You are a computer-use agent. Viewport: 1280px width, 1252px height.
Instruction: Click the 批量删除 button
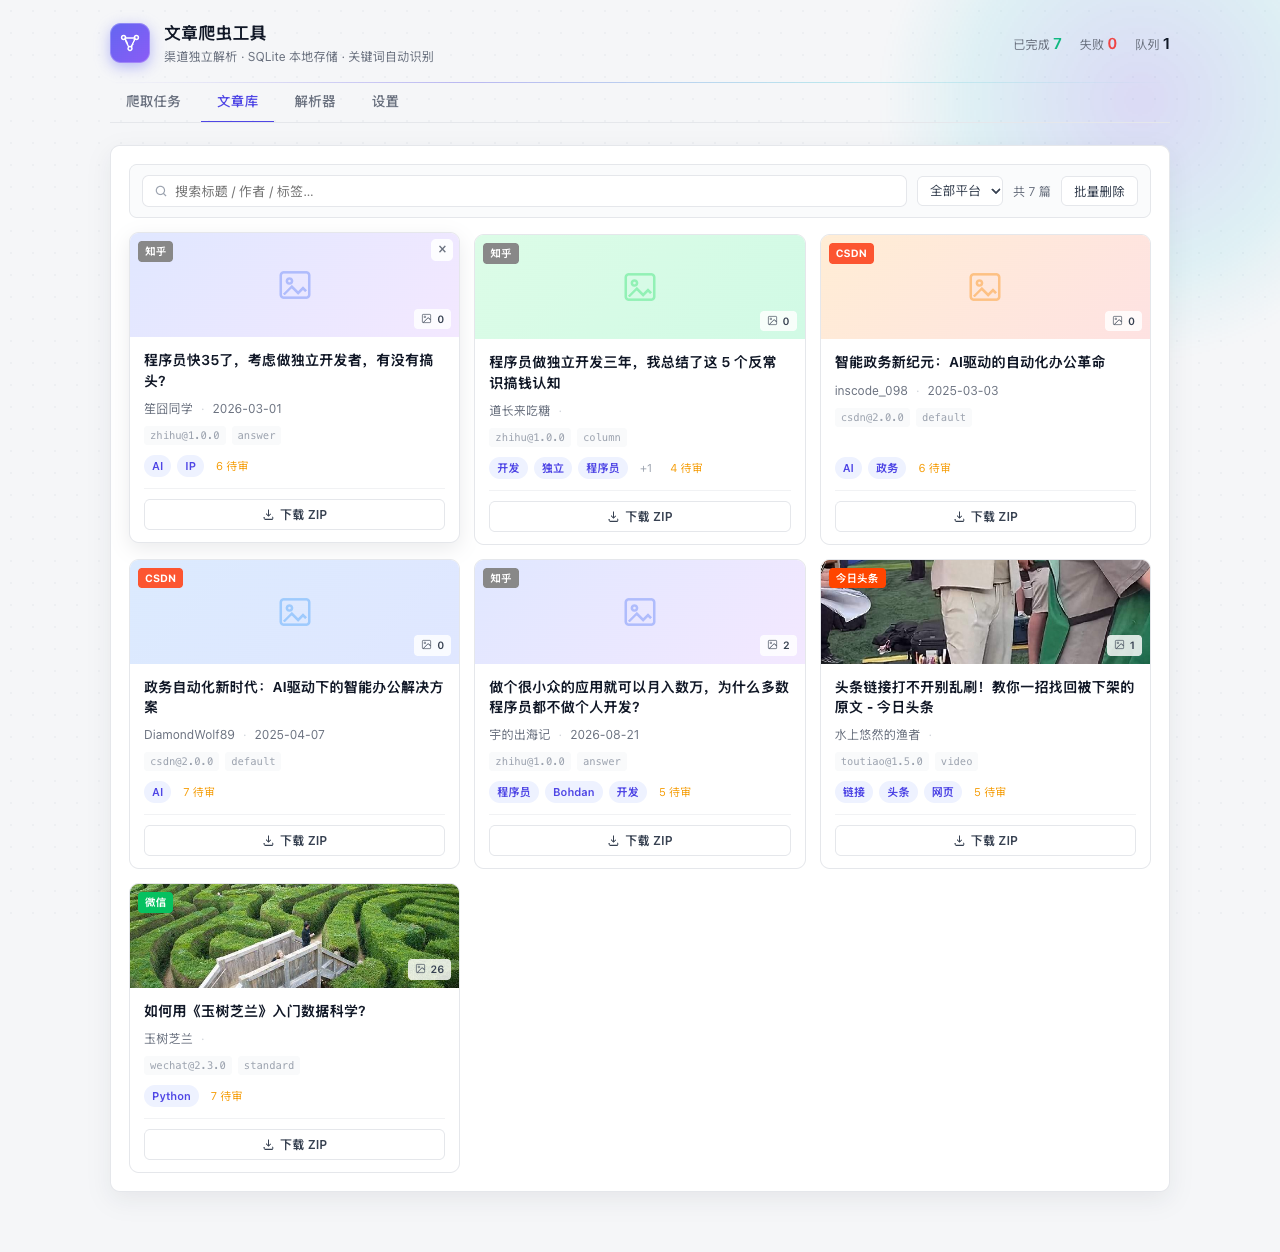click(1099, 191)
